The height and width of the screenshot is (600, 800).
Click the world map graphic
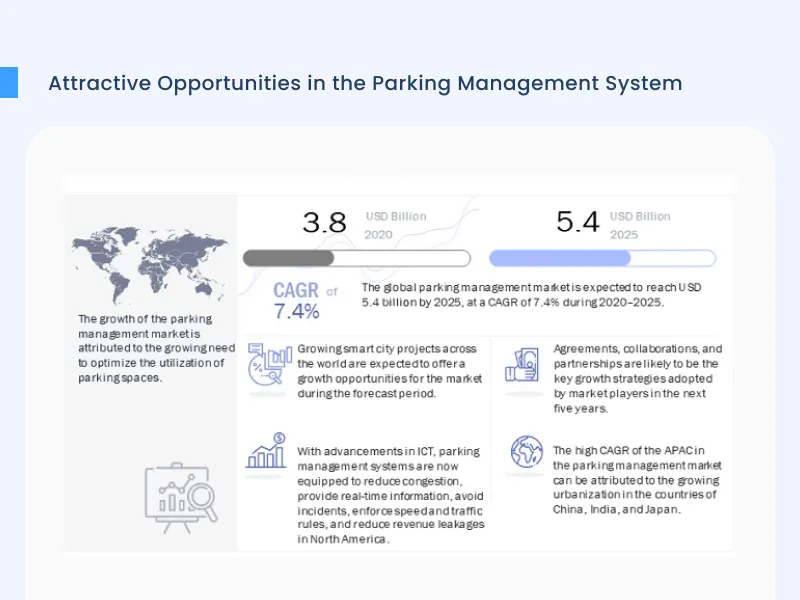pos(150,260)
